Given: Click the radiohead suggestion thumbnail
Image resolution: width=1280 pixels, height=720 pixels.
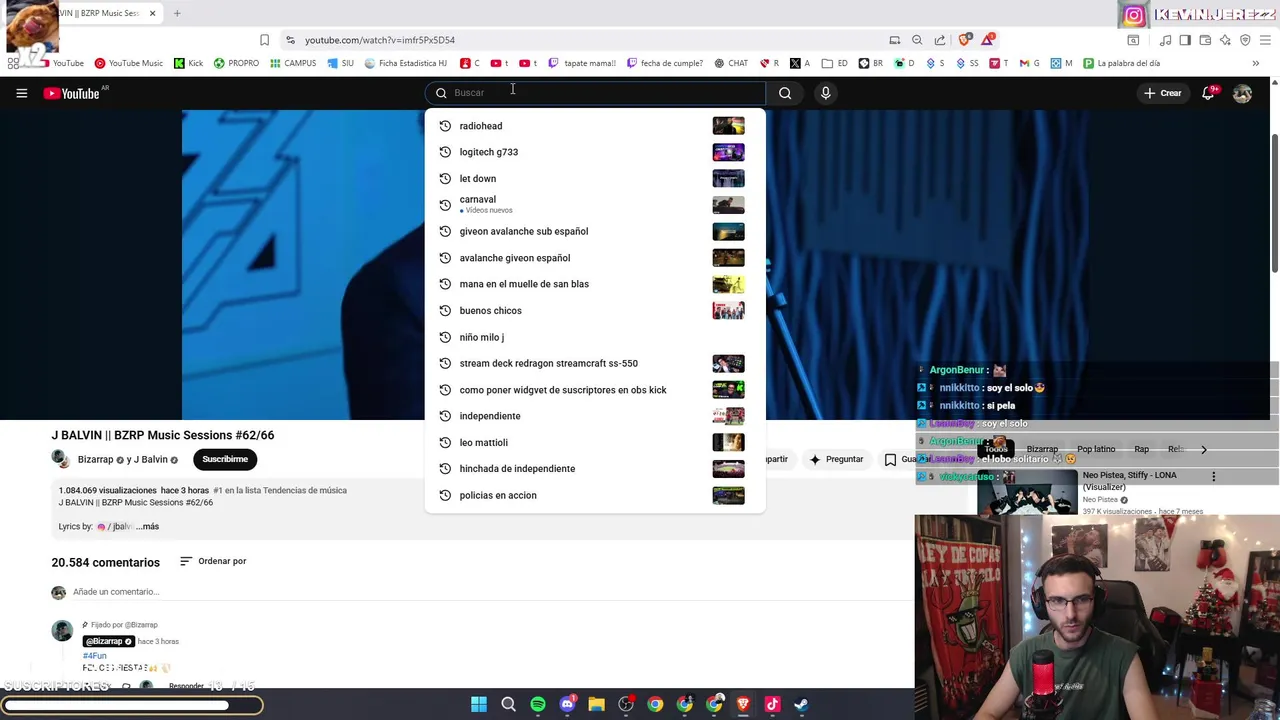Looking at the screenshot, I should tap(728, 126).
